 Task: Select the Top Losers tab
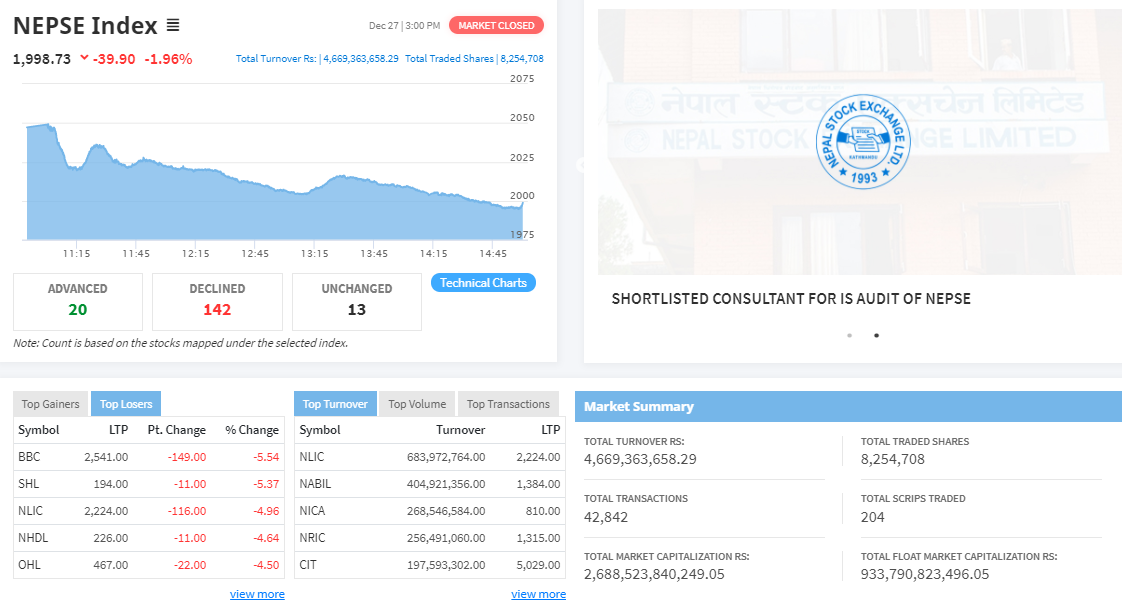(x=126, y=404)
